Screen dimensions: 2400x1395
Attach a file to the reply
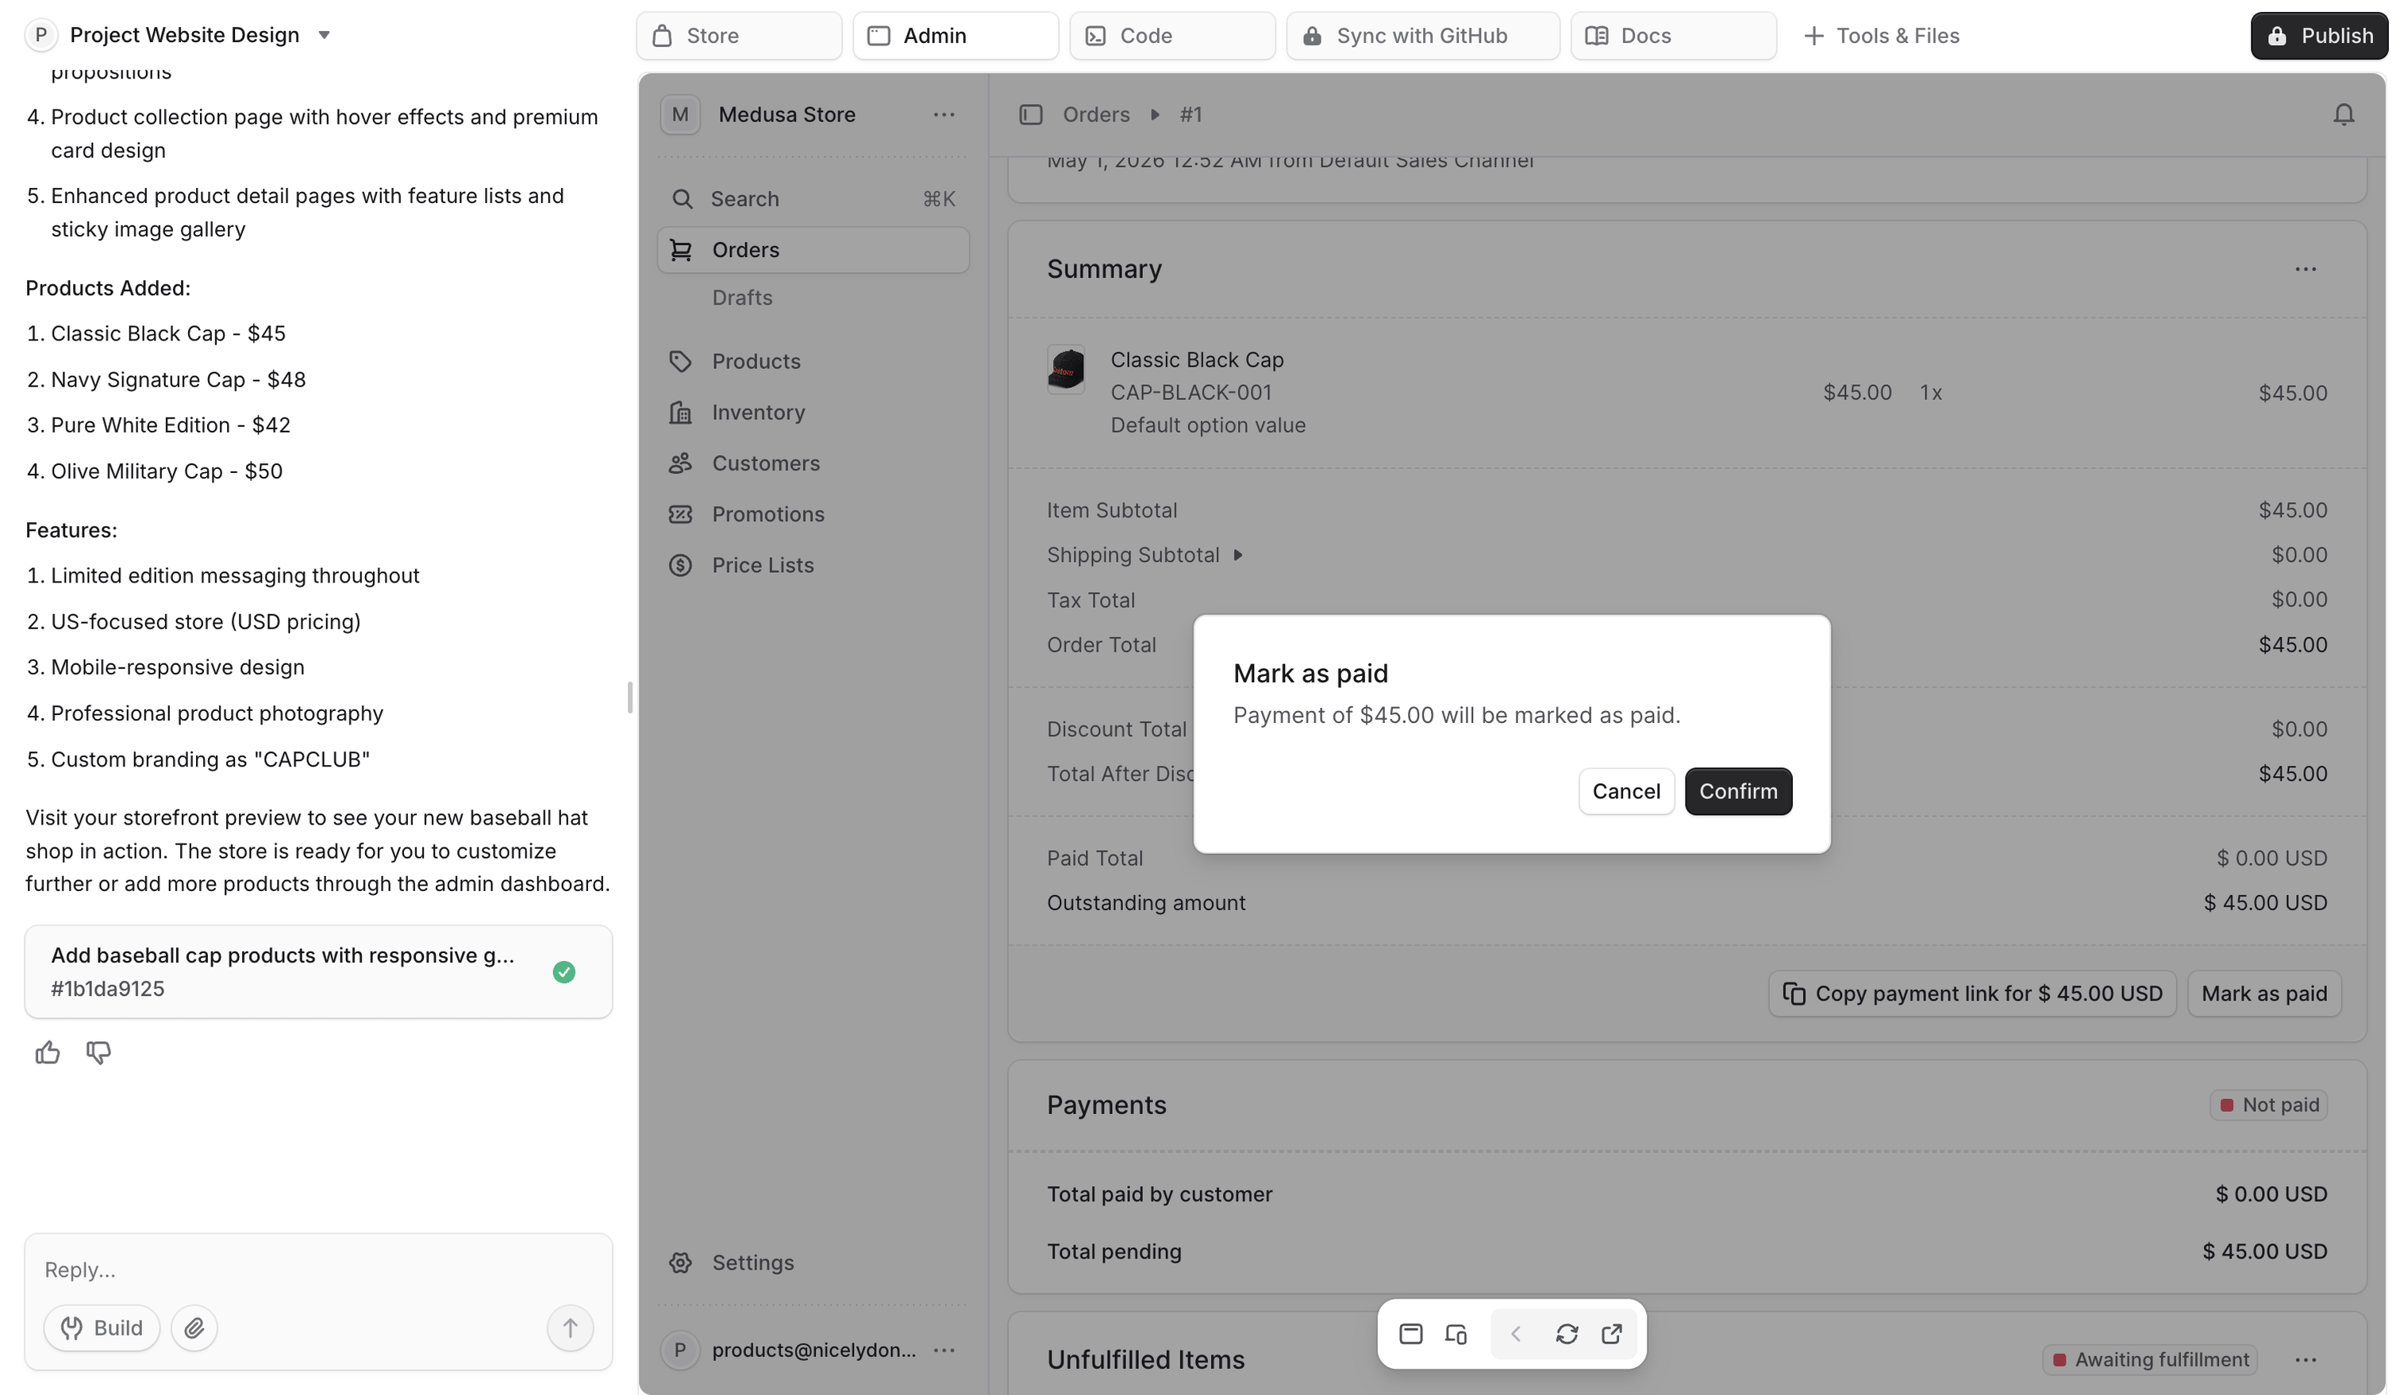[194, 1327]
